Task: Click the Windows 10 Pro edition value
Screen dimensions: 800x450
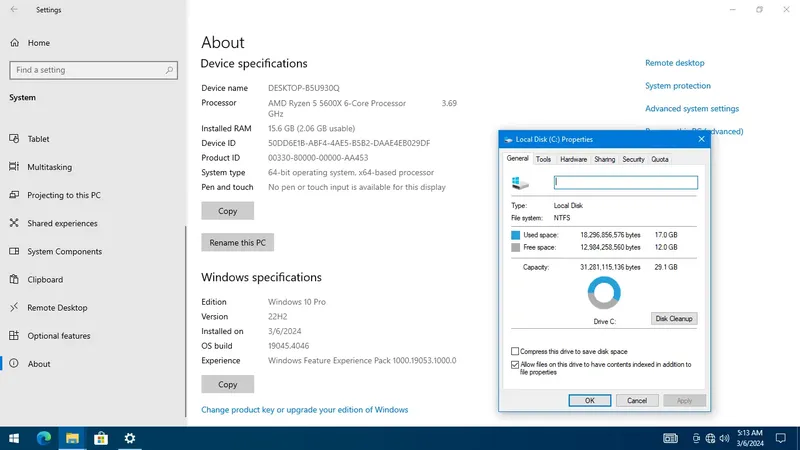Action: click(x=296, y=302)
